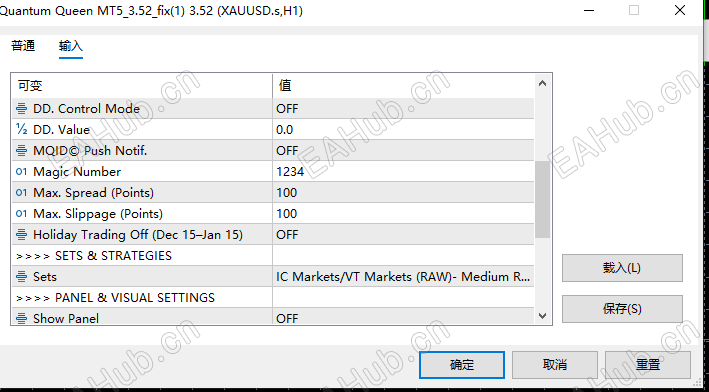Open MQID Push Notif. OFF value dropdown

click(403, 151)
